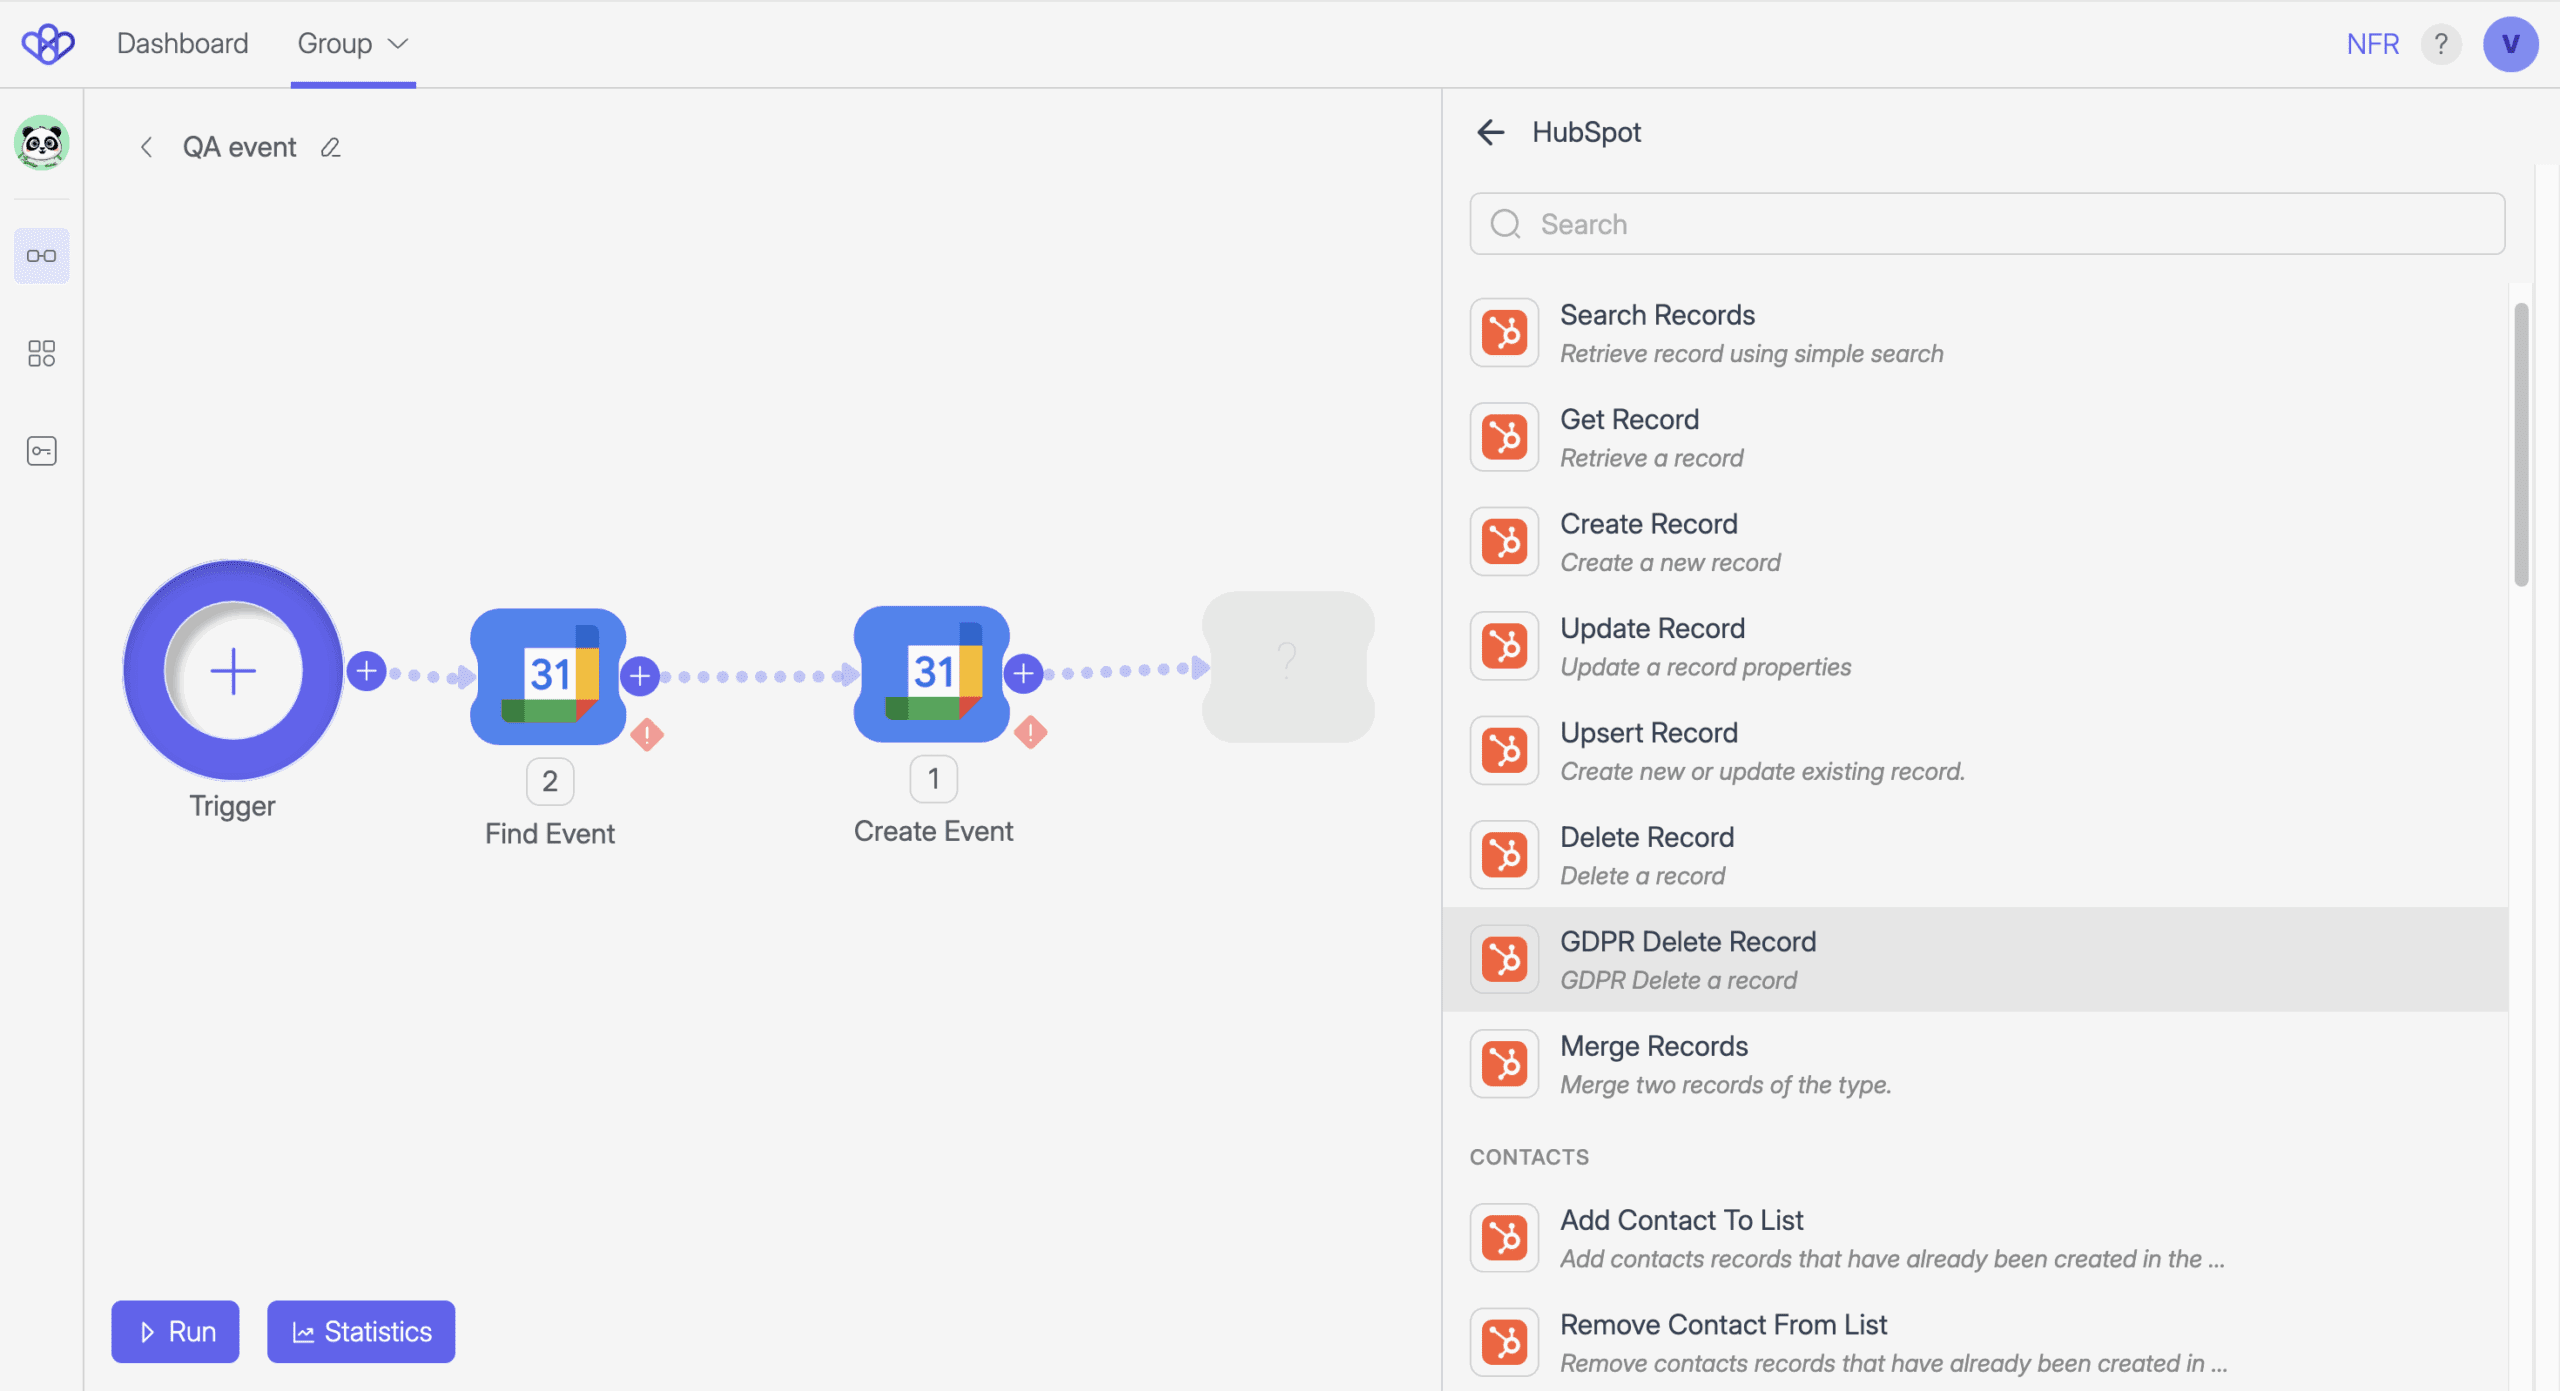Open the help question mark icon

coord(2441,44)
